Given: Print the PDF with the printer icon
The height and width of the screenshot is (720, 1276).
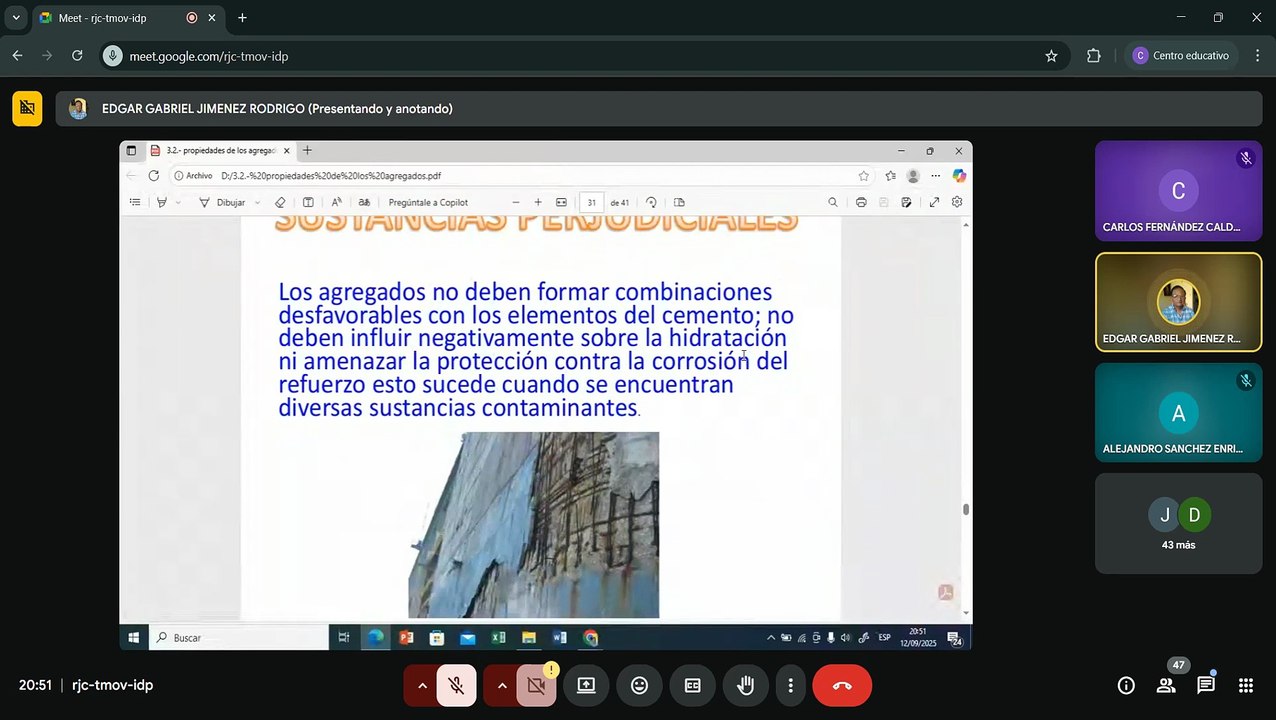Looking at the screenshot, I should (x=861, y=202).
